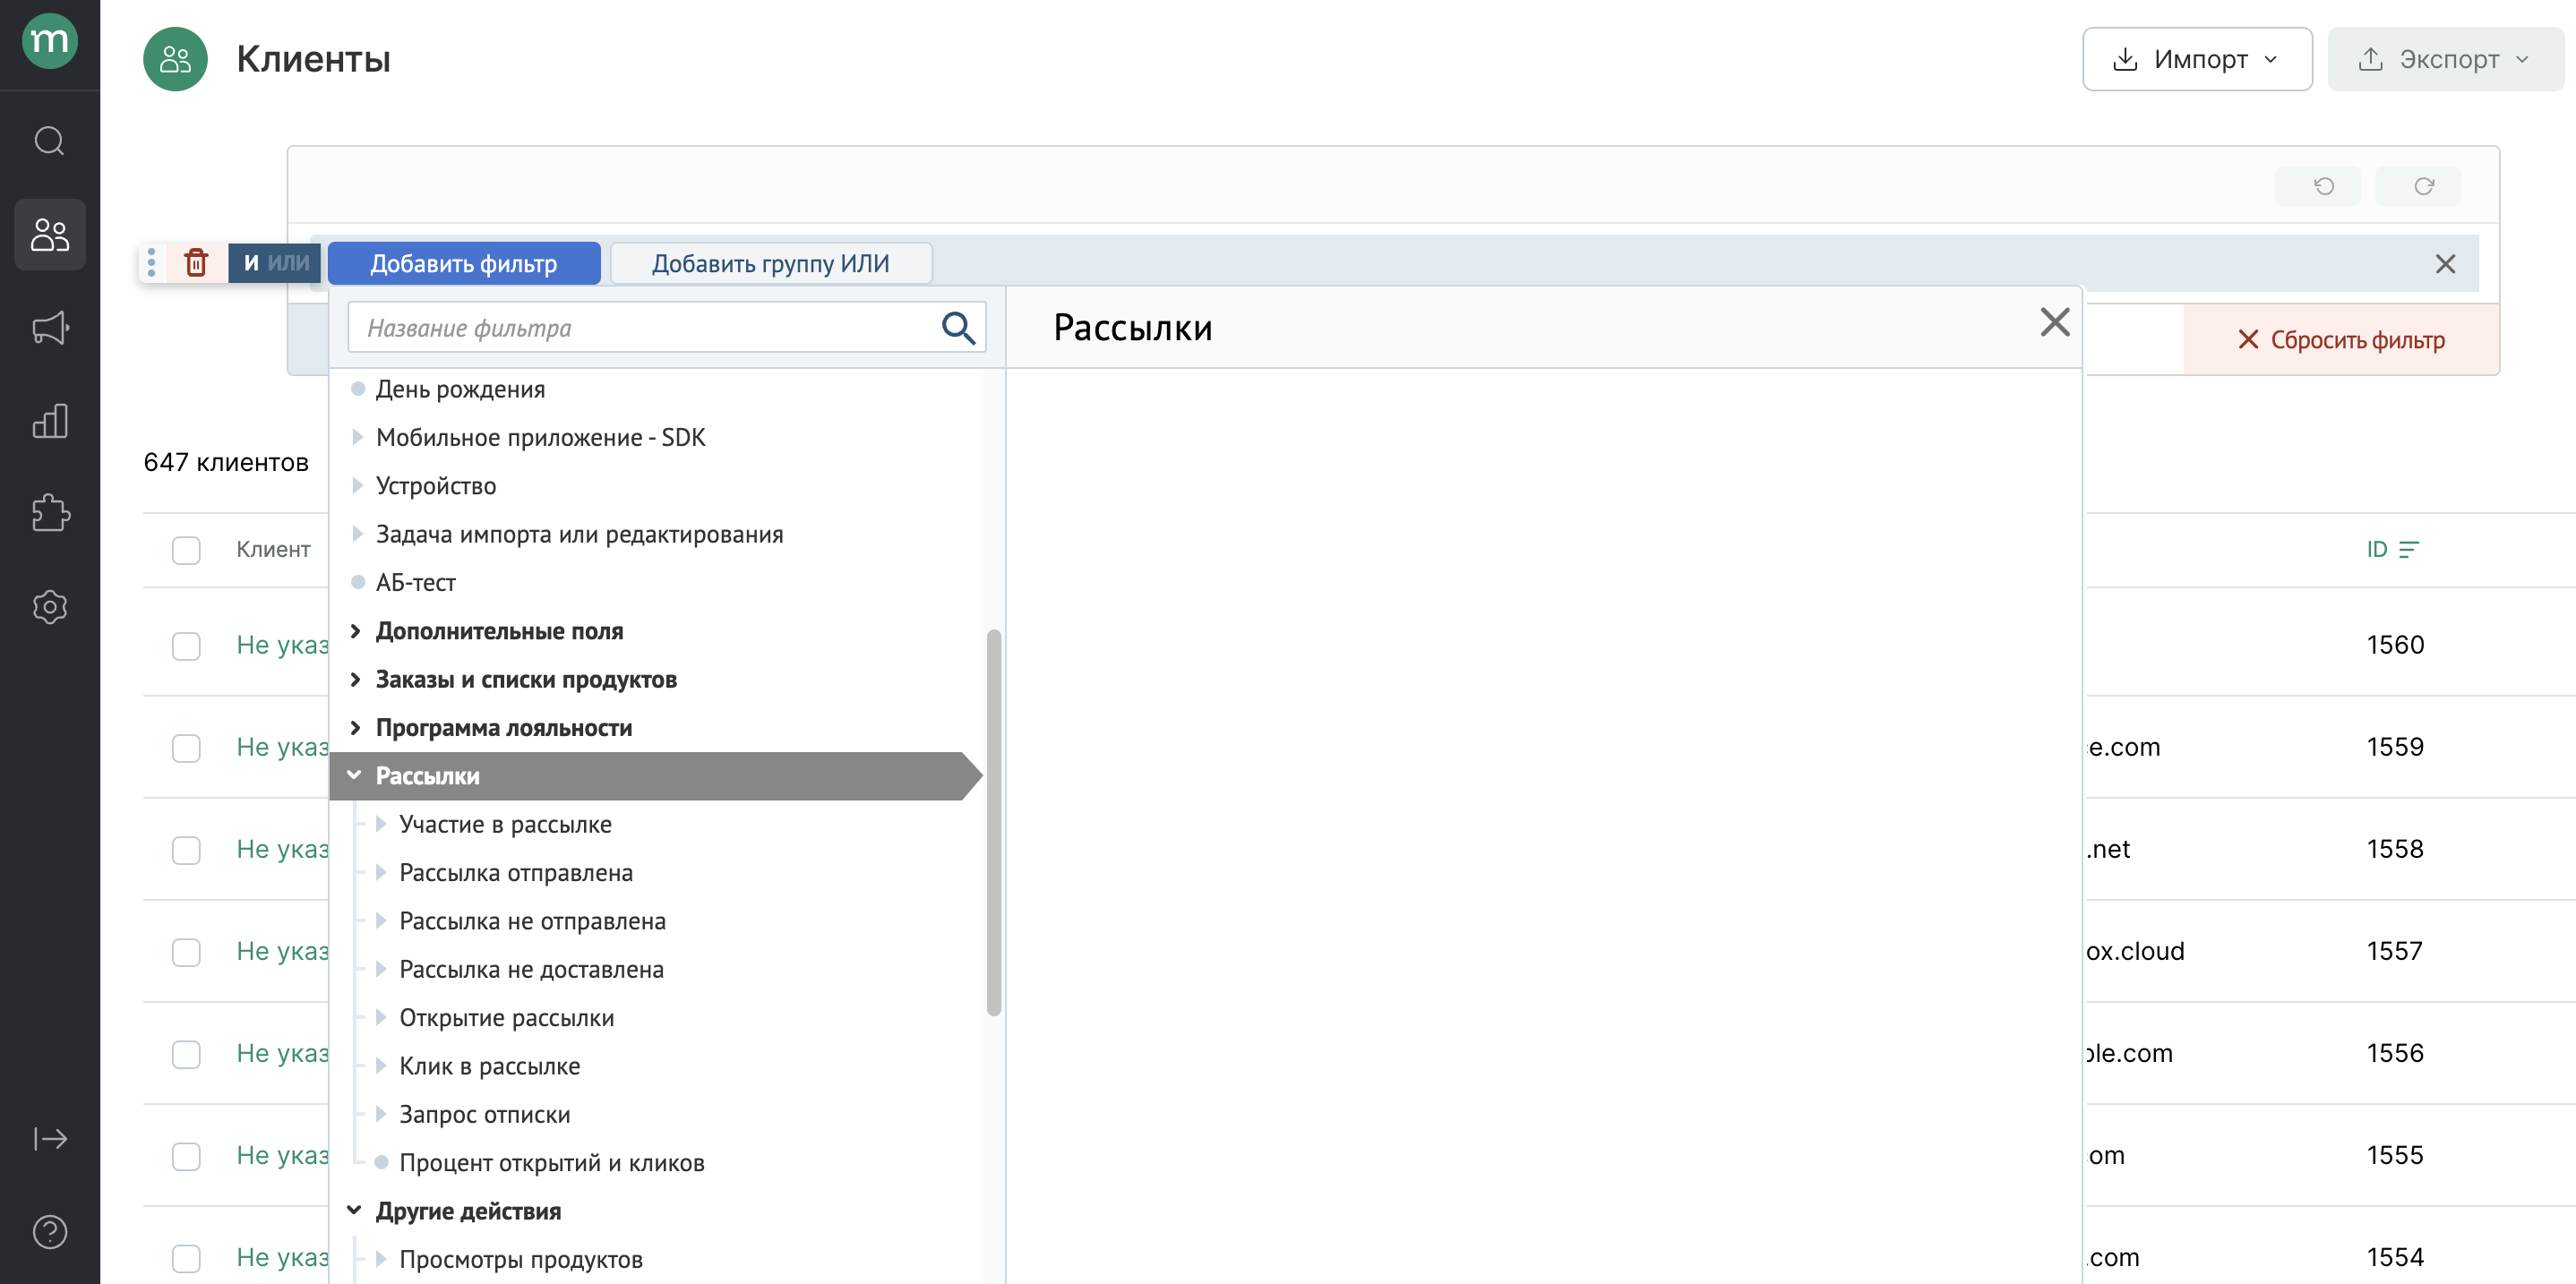The width and height of the screenshot is (2576, 1284).
Task: Click the Mindbox logo at the sidebar top
Action: click(49, 41)
